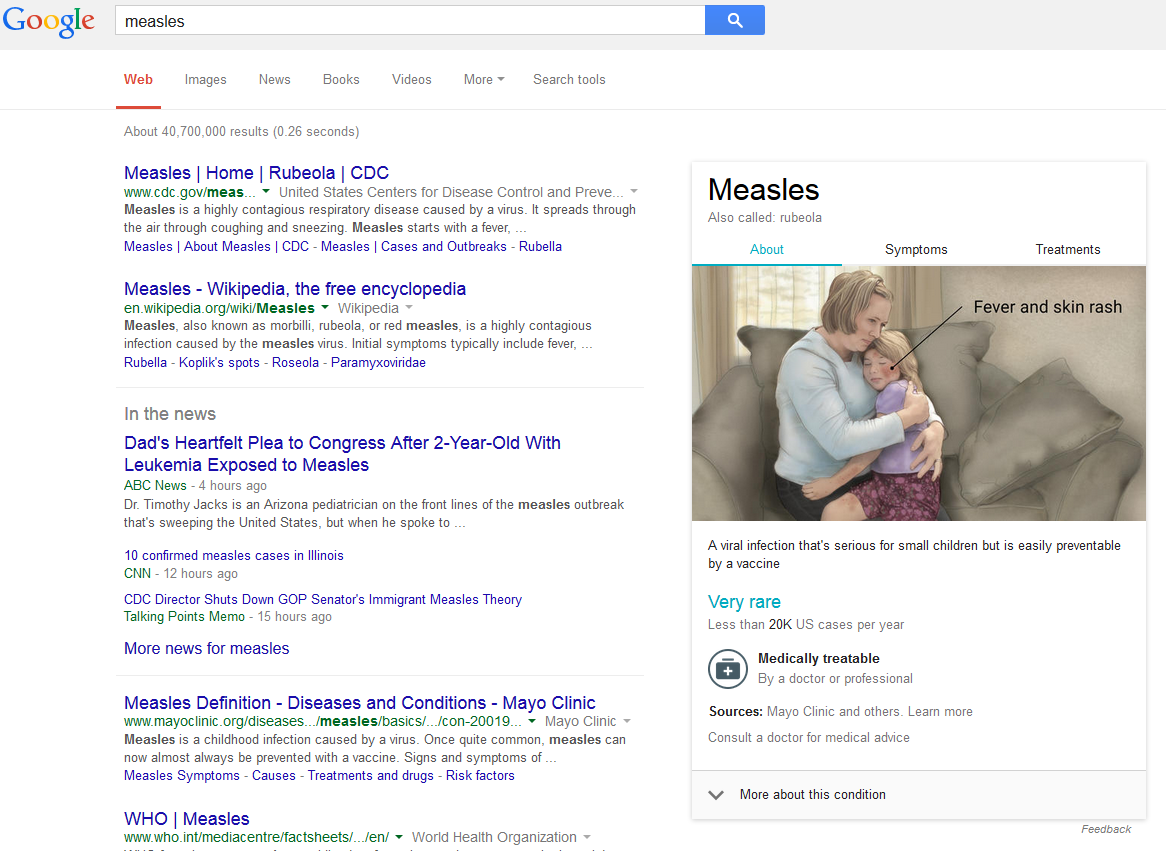The width and height of the screenshot is (1166, 851).
Task: Click the Feedback link below panel
Action: (1106, 829)
